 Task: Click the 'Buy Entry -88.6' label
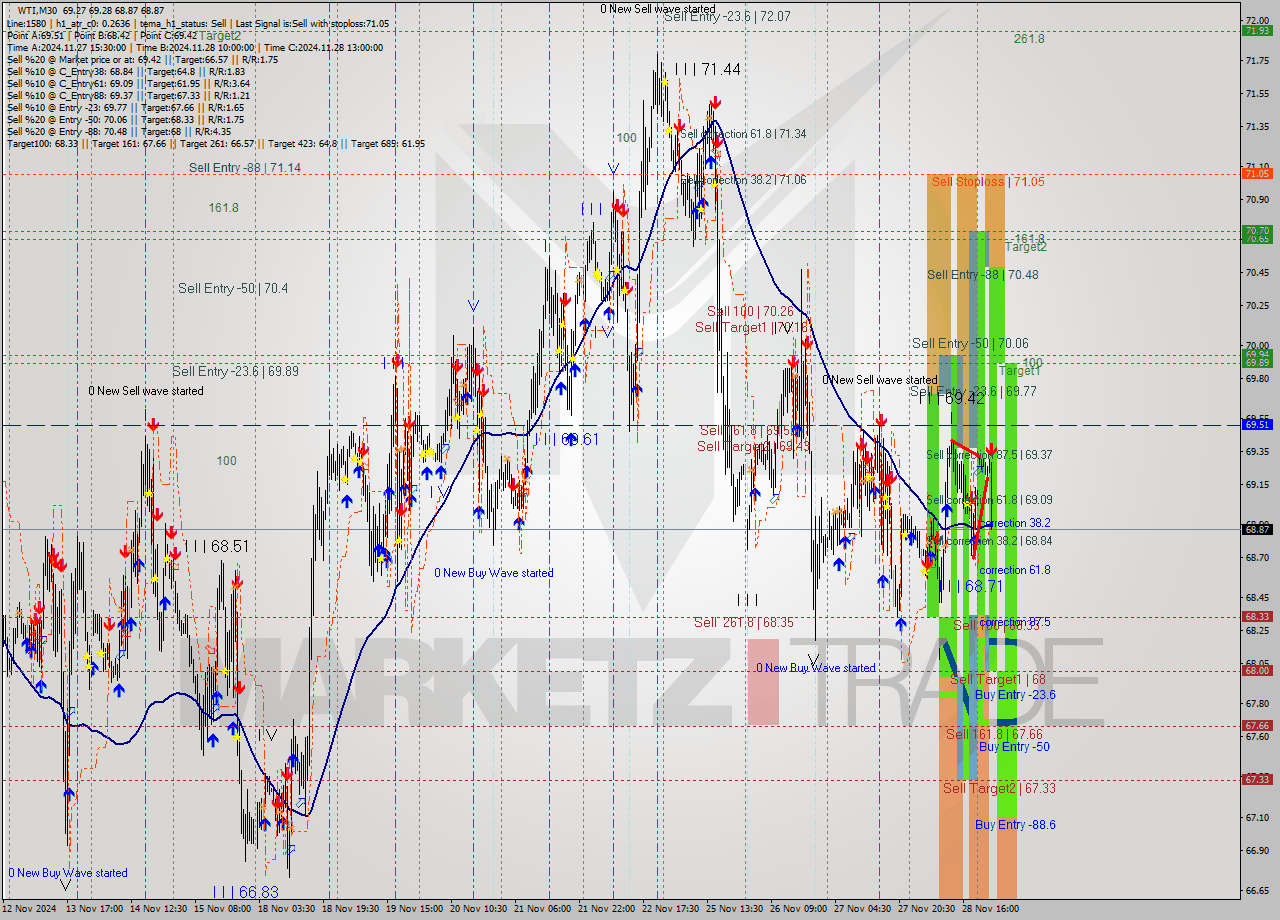tap(1015, 825)
